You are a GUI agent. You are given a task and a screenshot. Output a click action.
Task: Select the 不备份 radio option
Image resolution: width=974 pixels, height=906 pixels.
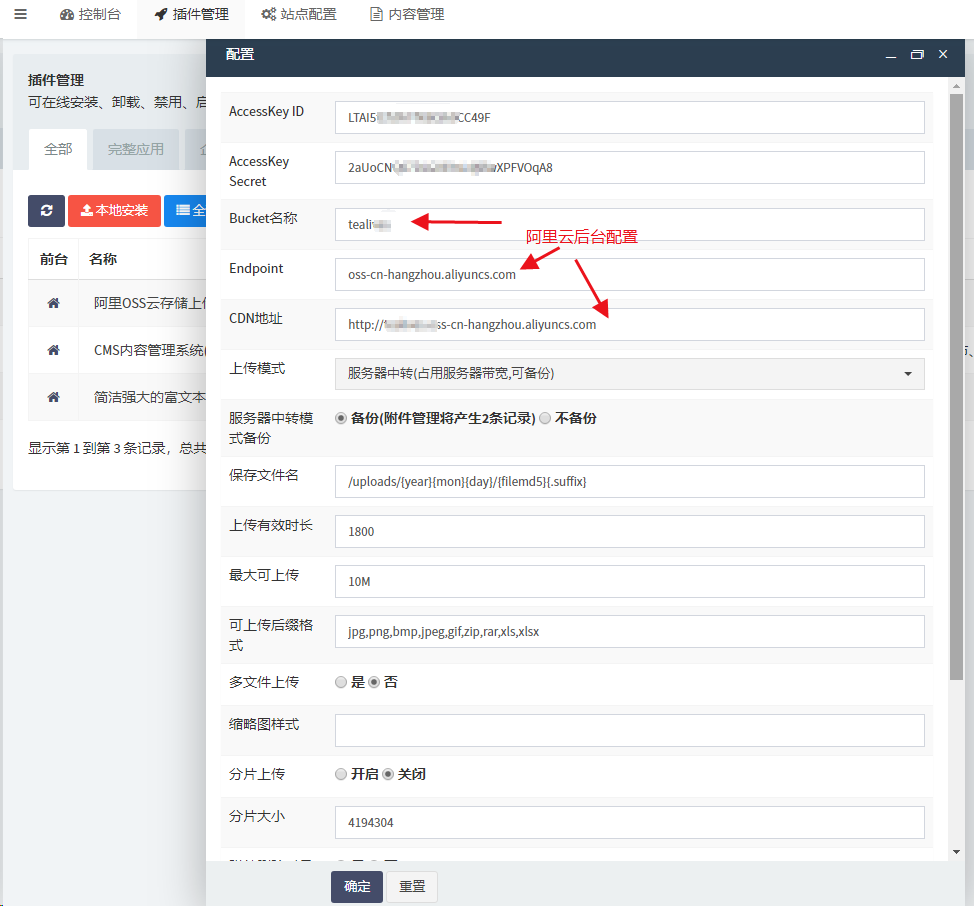pyautogui.click(x=545, y=419)
